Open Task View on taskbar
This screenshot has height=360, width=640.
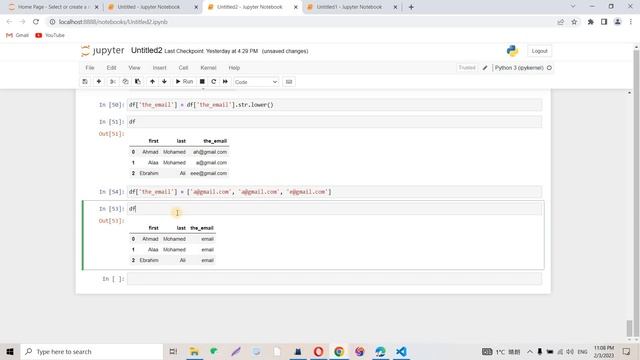coord(173,351)
